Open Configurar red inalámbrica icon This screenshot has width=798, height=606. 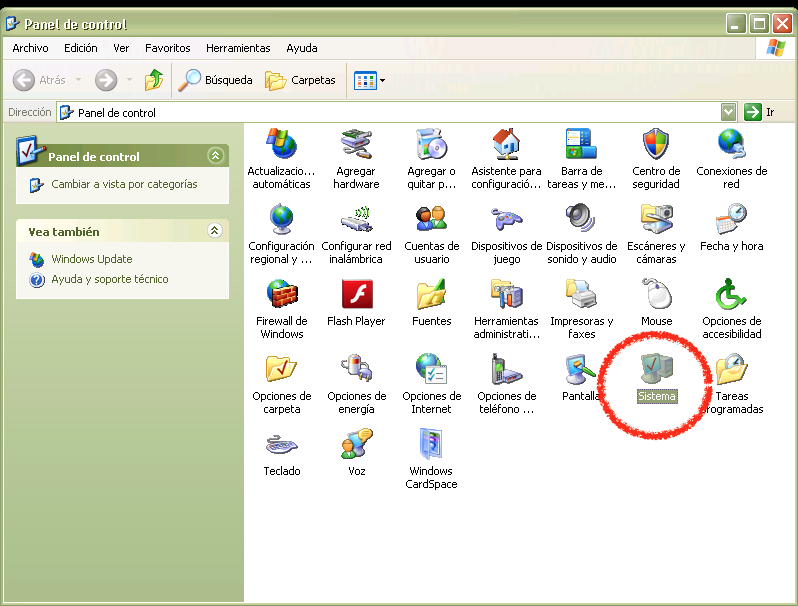(x=356, y=219)
